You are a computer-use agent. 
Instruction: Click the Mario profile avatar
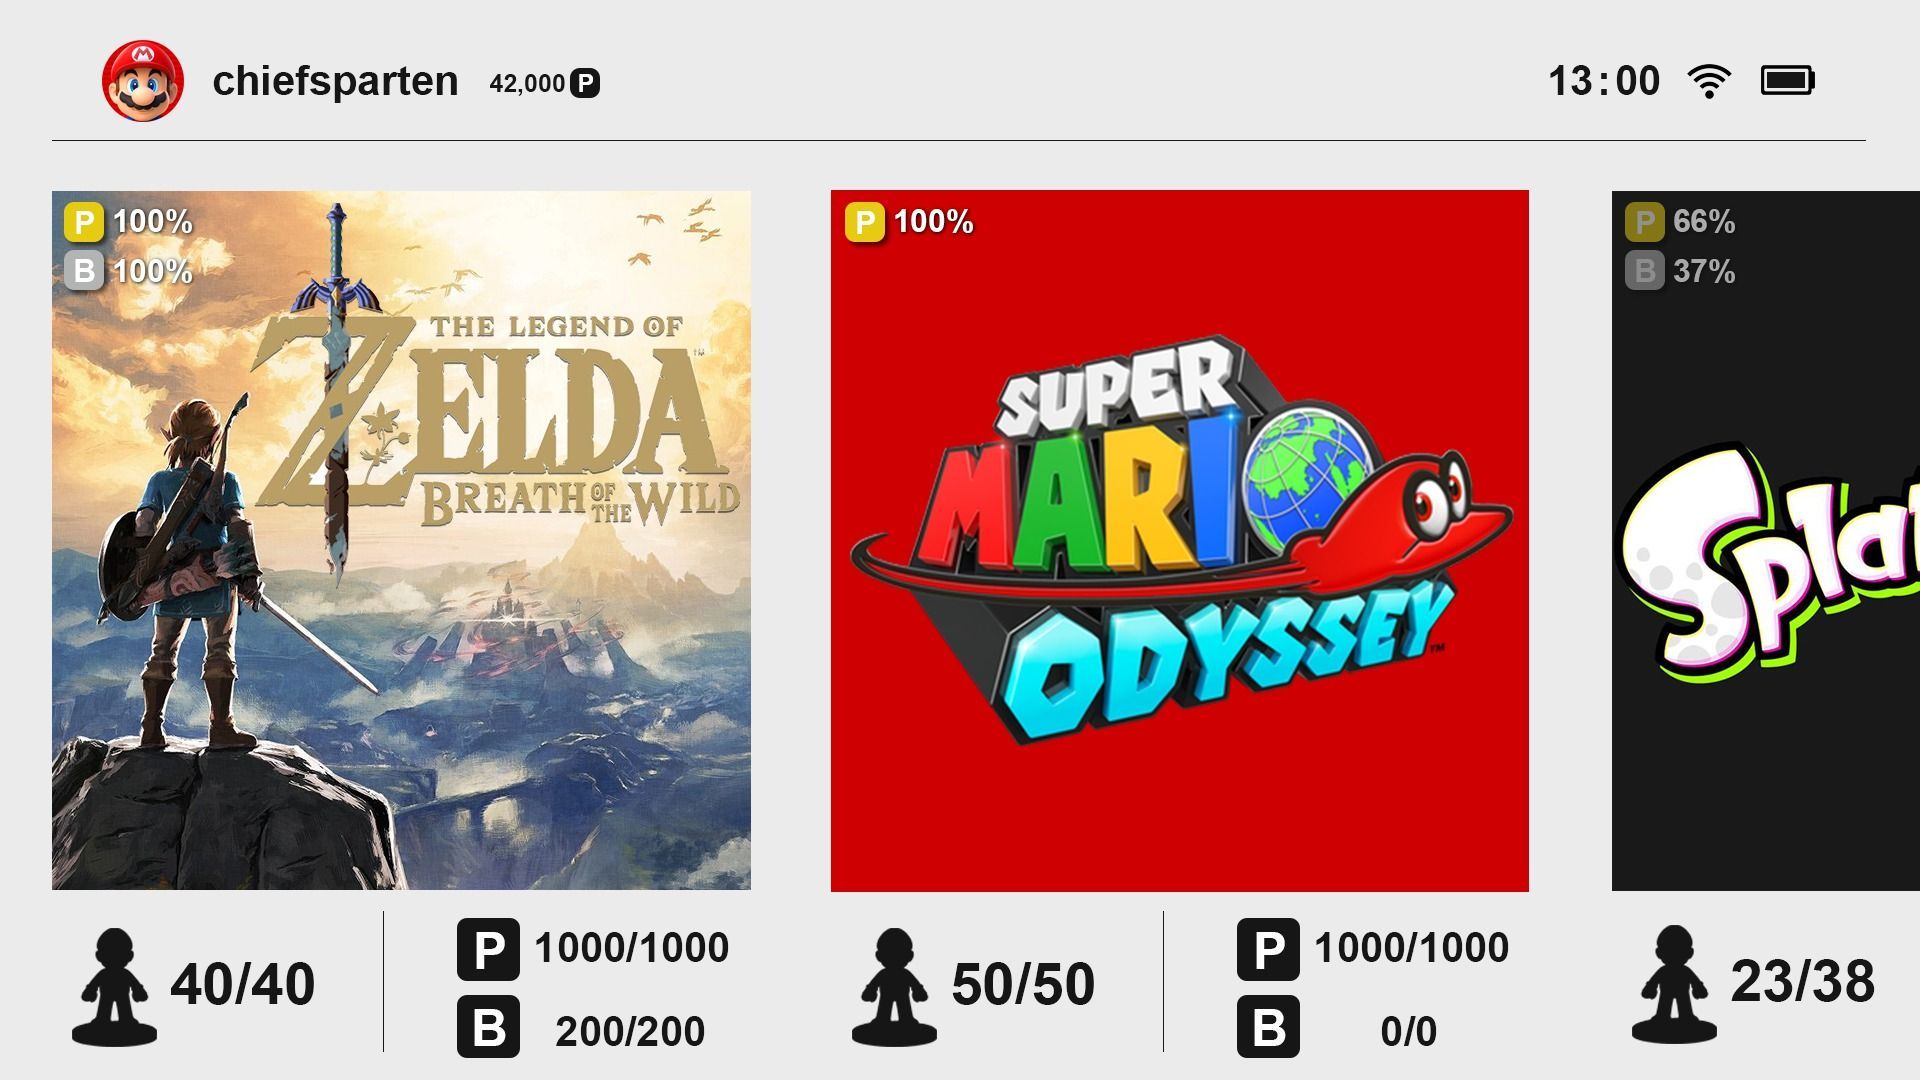[x=143, y=81]
